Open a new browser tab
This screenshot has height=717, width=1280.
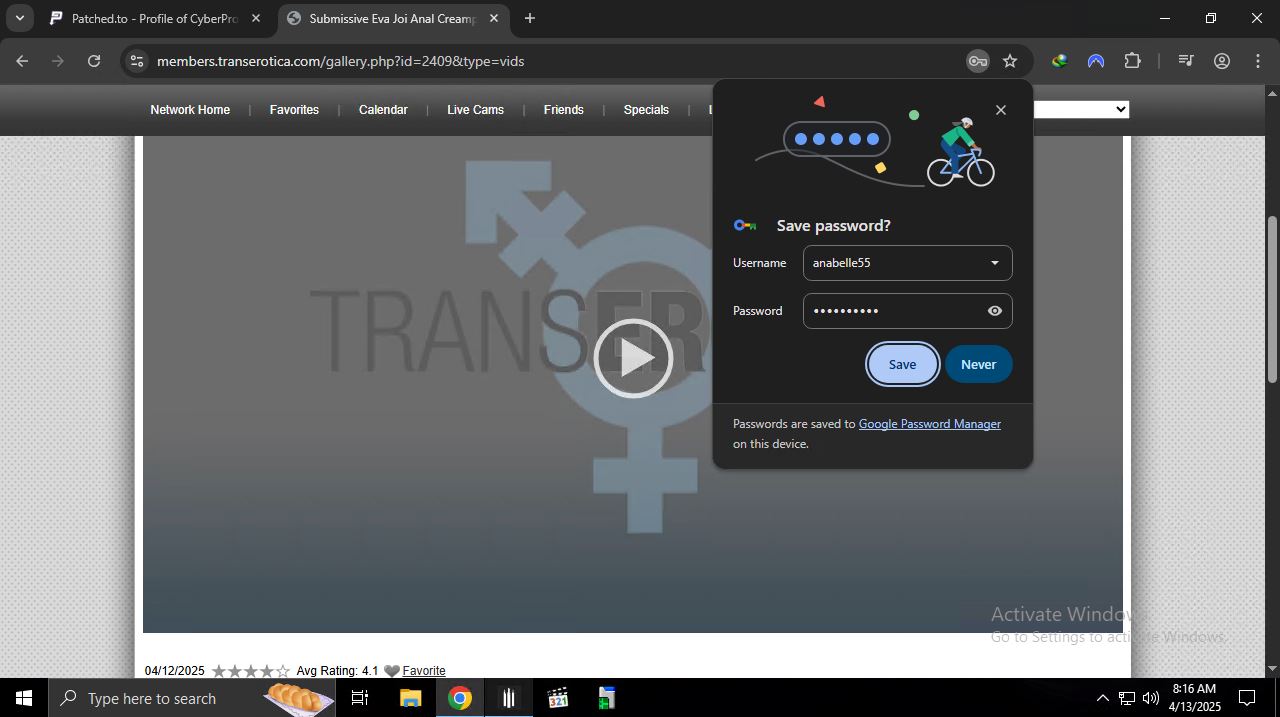529,18
